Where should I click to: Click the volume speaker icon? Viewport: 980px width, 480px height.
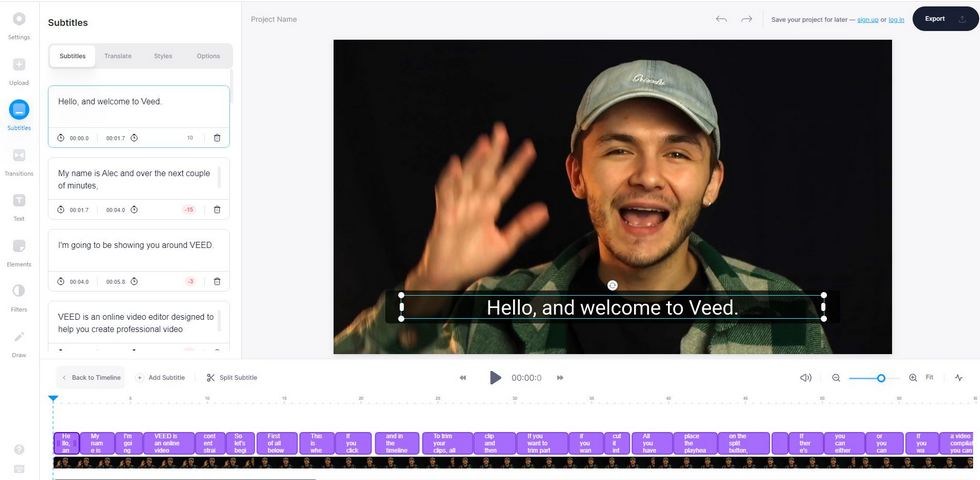click(x=806, y=378)
